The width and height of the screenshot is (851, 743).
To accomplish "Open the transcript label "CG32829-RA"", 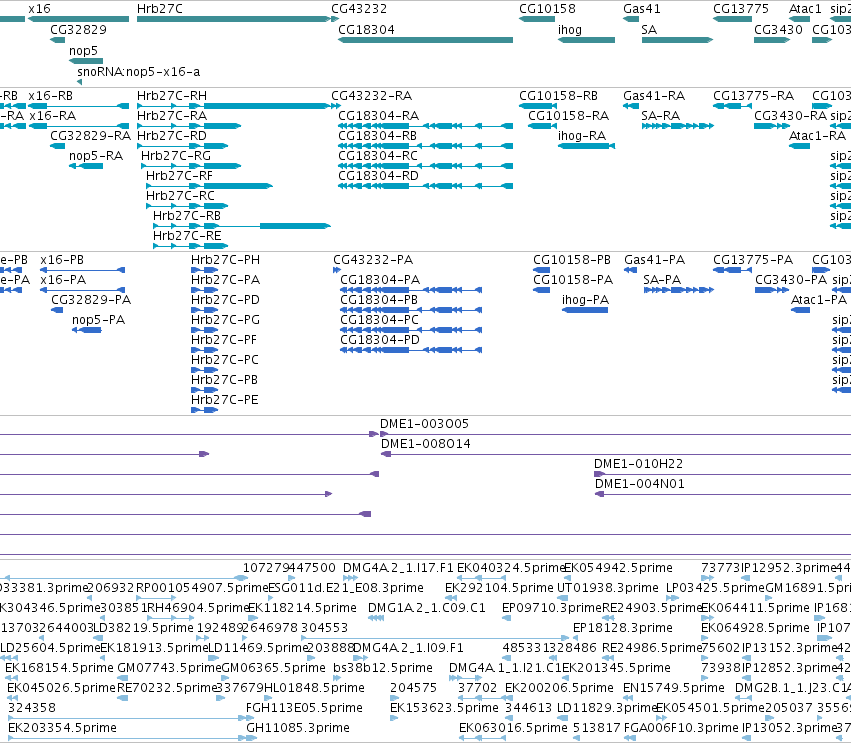I will tap(91, 136).
